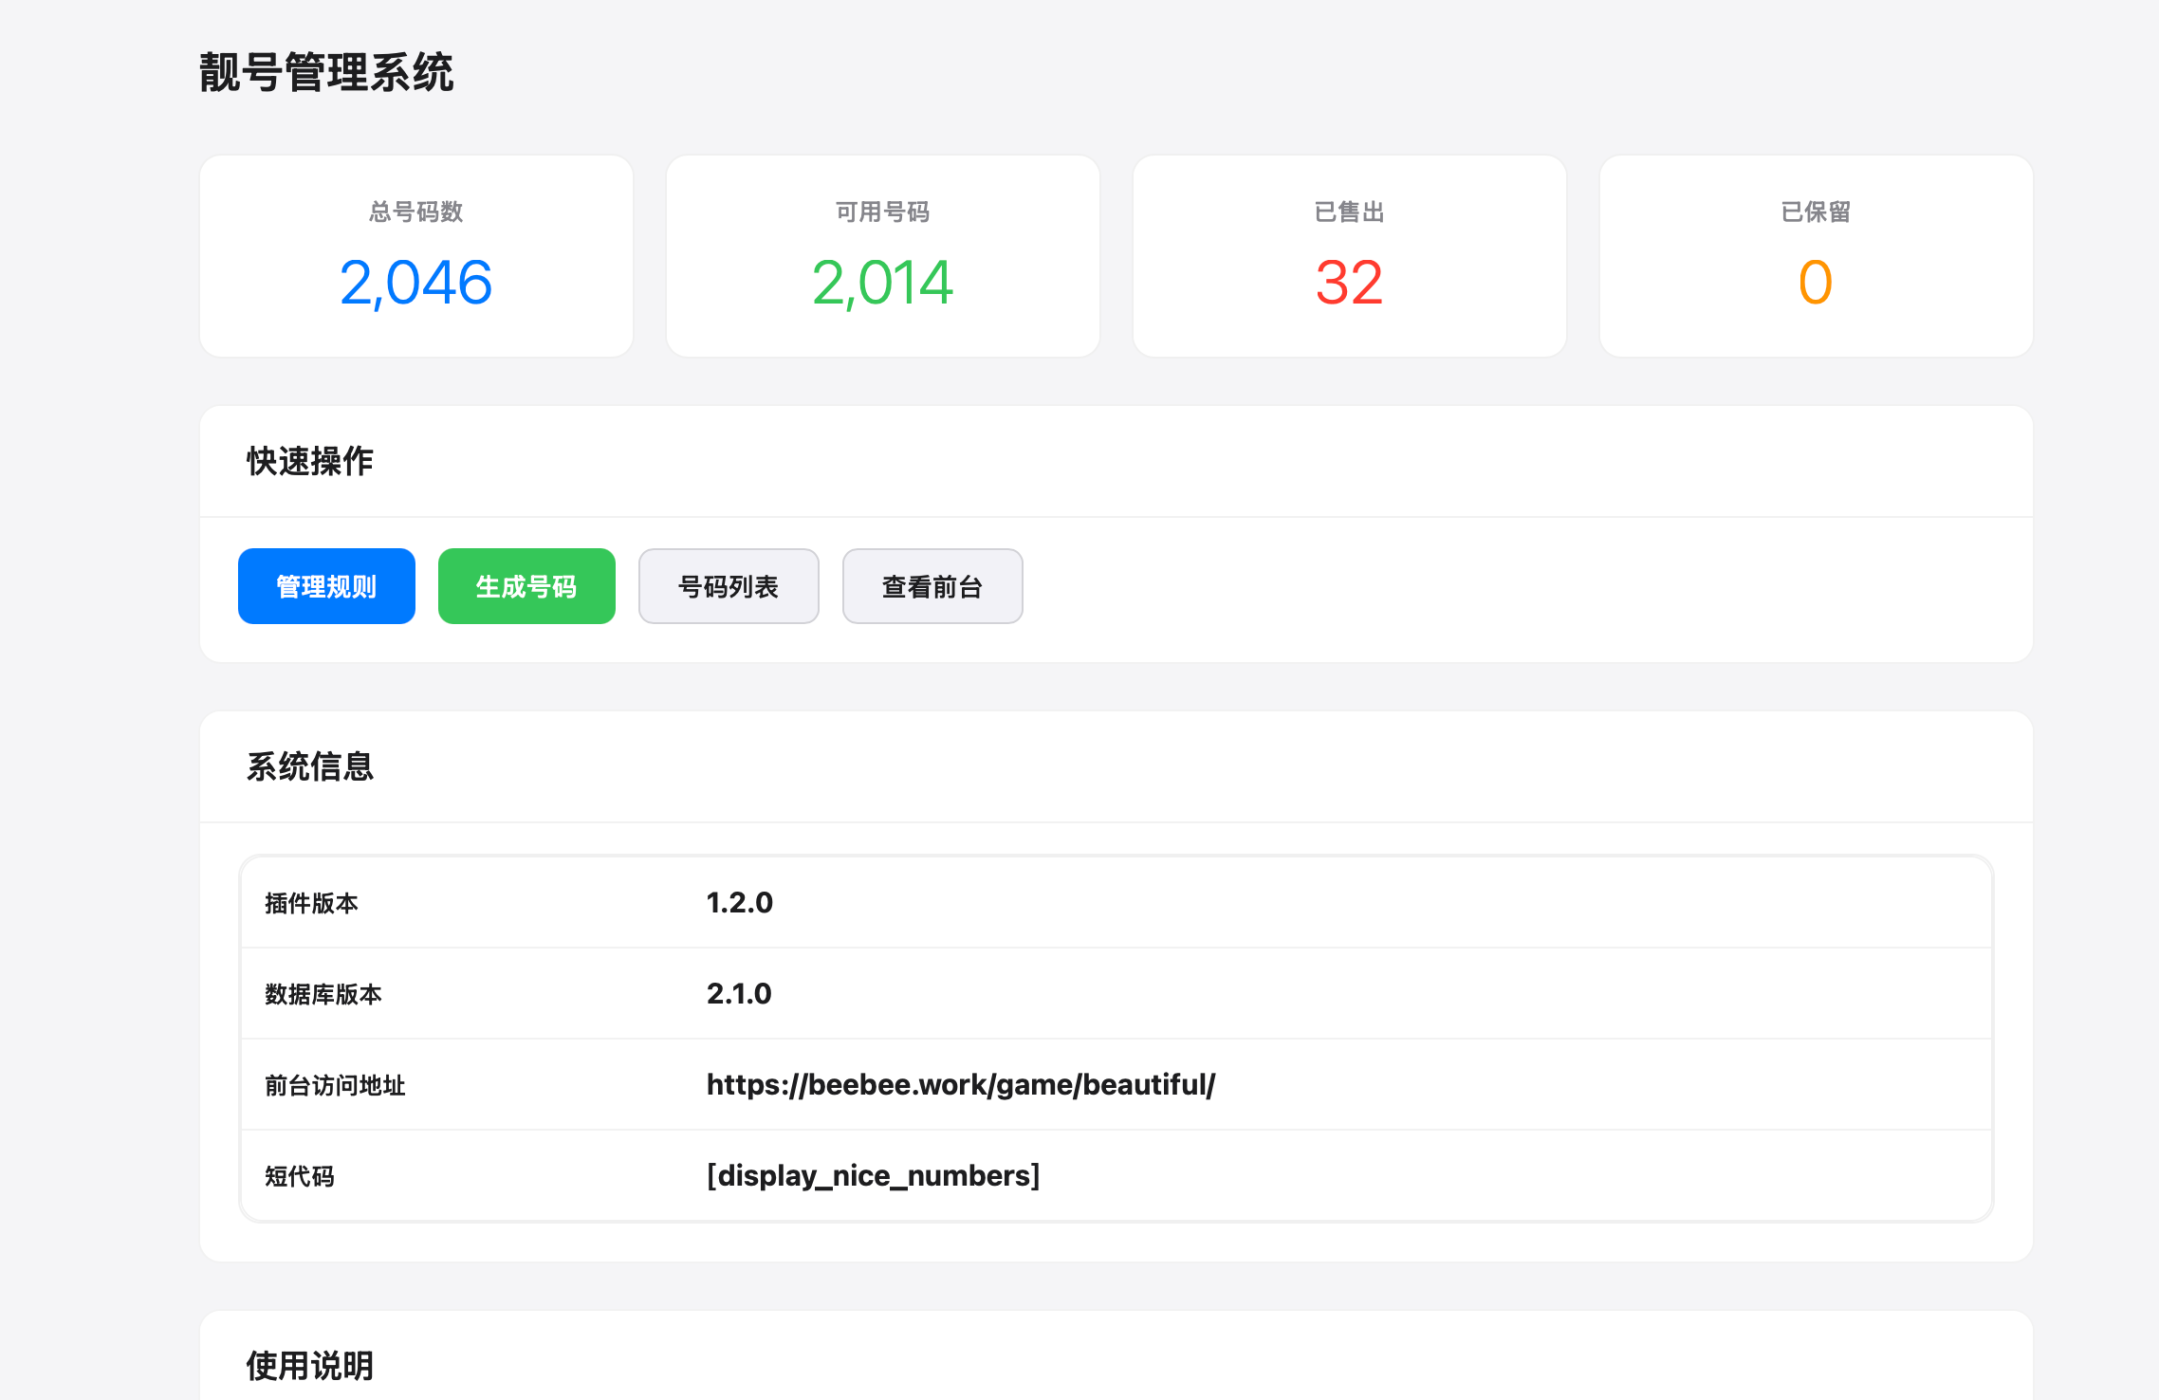
Task: Click the 快速操作 section heading
Action: (310, 461)
